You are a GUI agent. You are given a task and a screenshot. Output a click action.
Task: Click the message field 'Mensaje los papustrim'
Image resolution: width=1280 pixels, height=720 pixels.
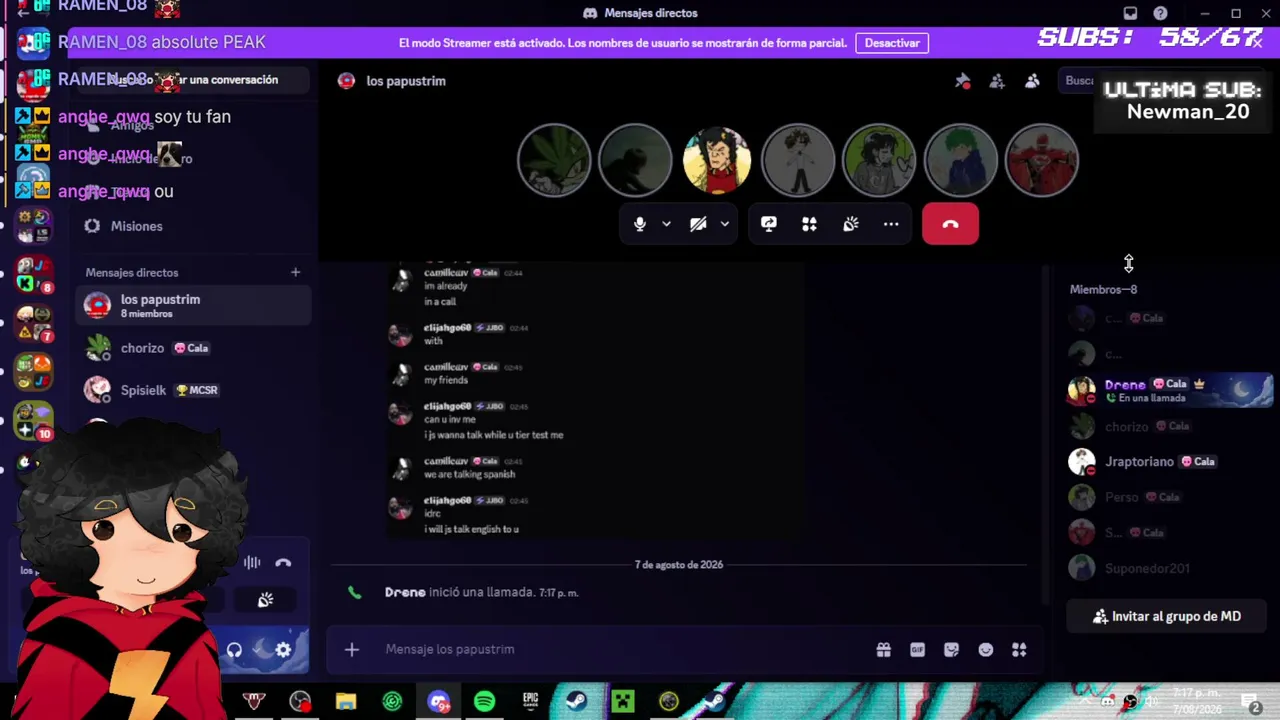pos(620,650)
